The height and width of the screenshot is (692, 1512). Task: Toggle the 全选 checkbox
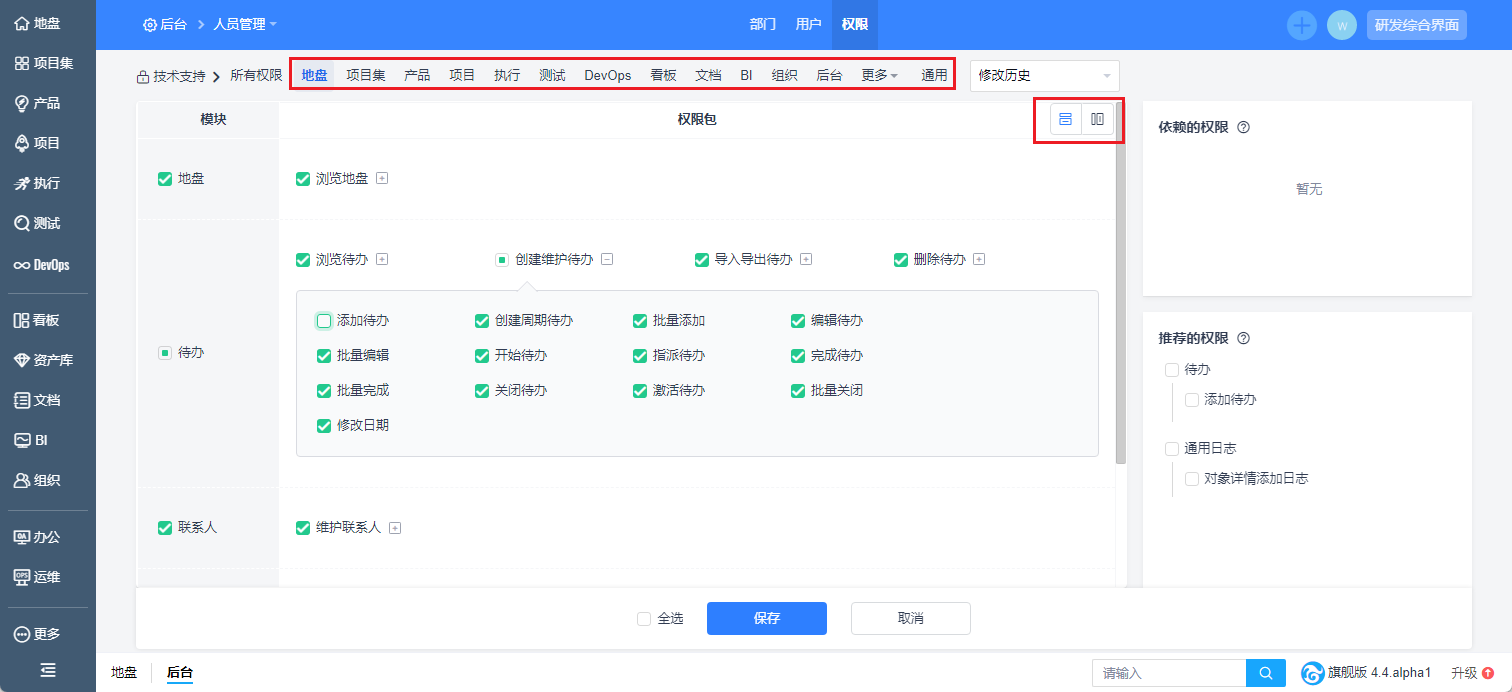[x=644, y=619]
